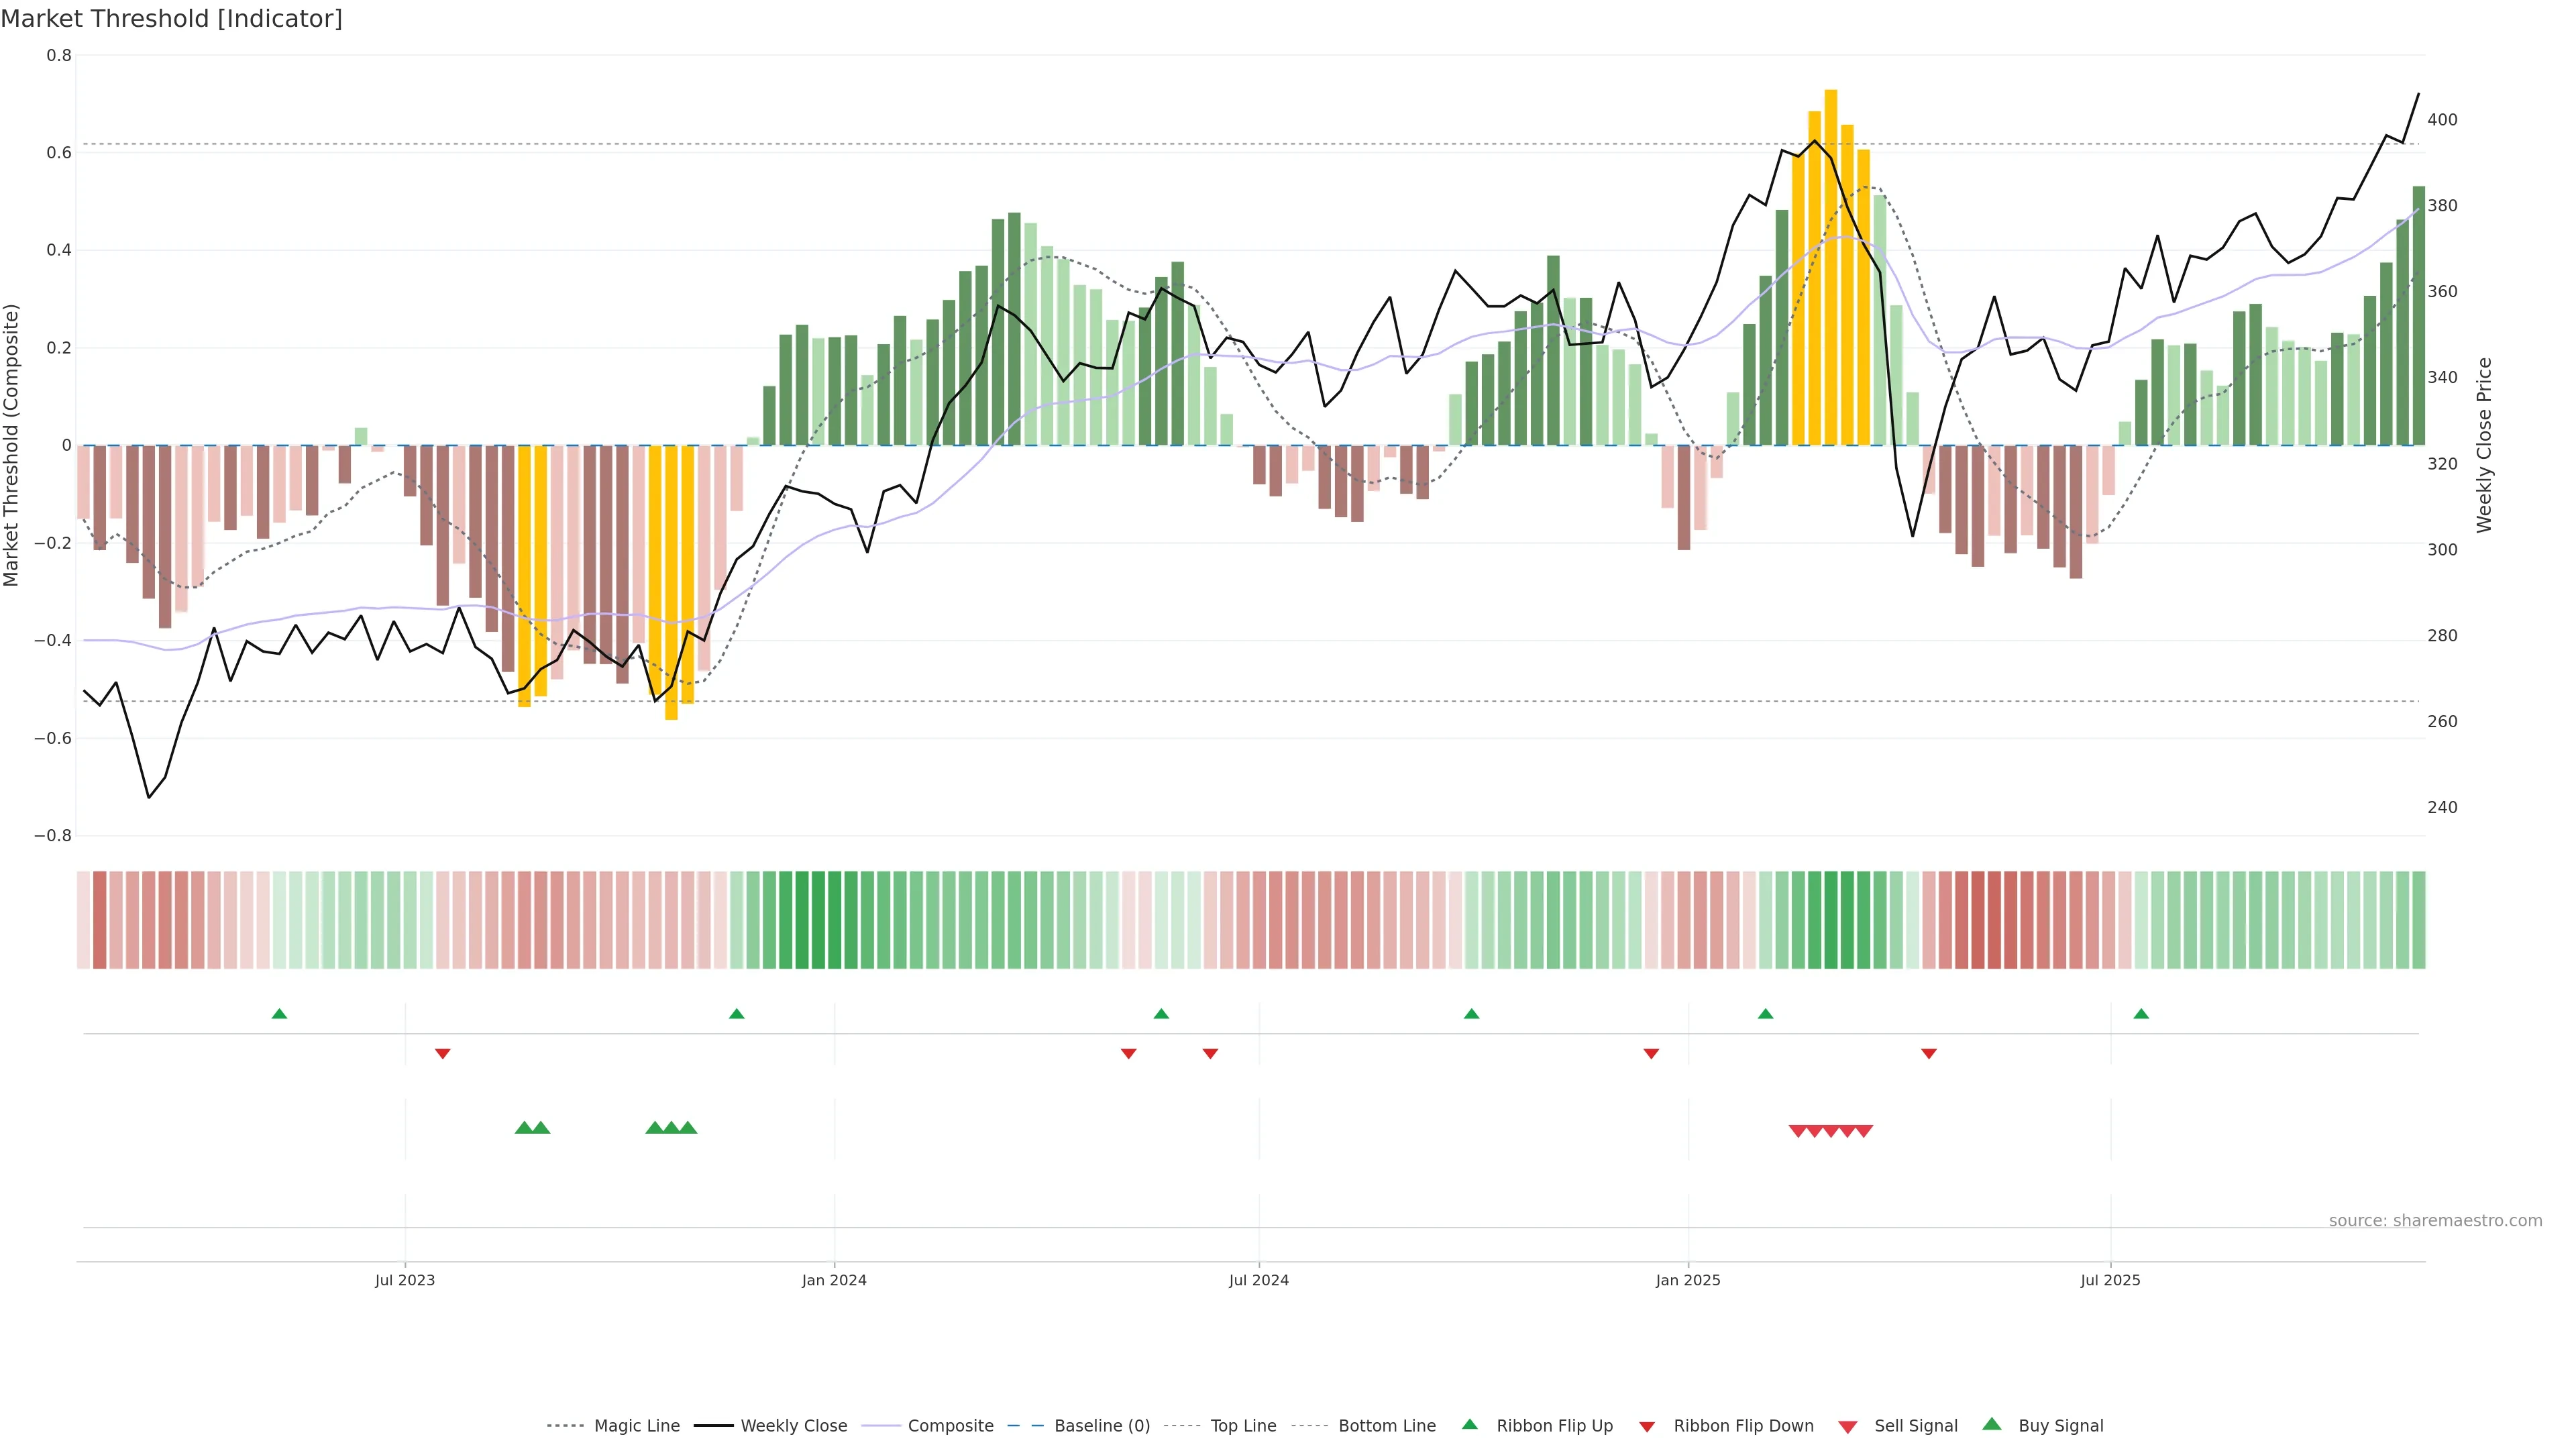Hide the Composite line via legend
This screenshot has width=2576, height=1449.
(950, 1426)
